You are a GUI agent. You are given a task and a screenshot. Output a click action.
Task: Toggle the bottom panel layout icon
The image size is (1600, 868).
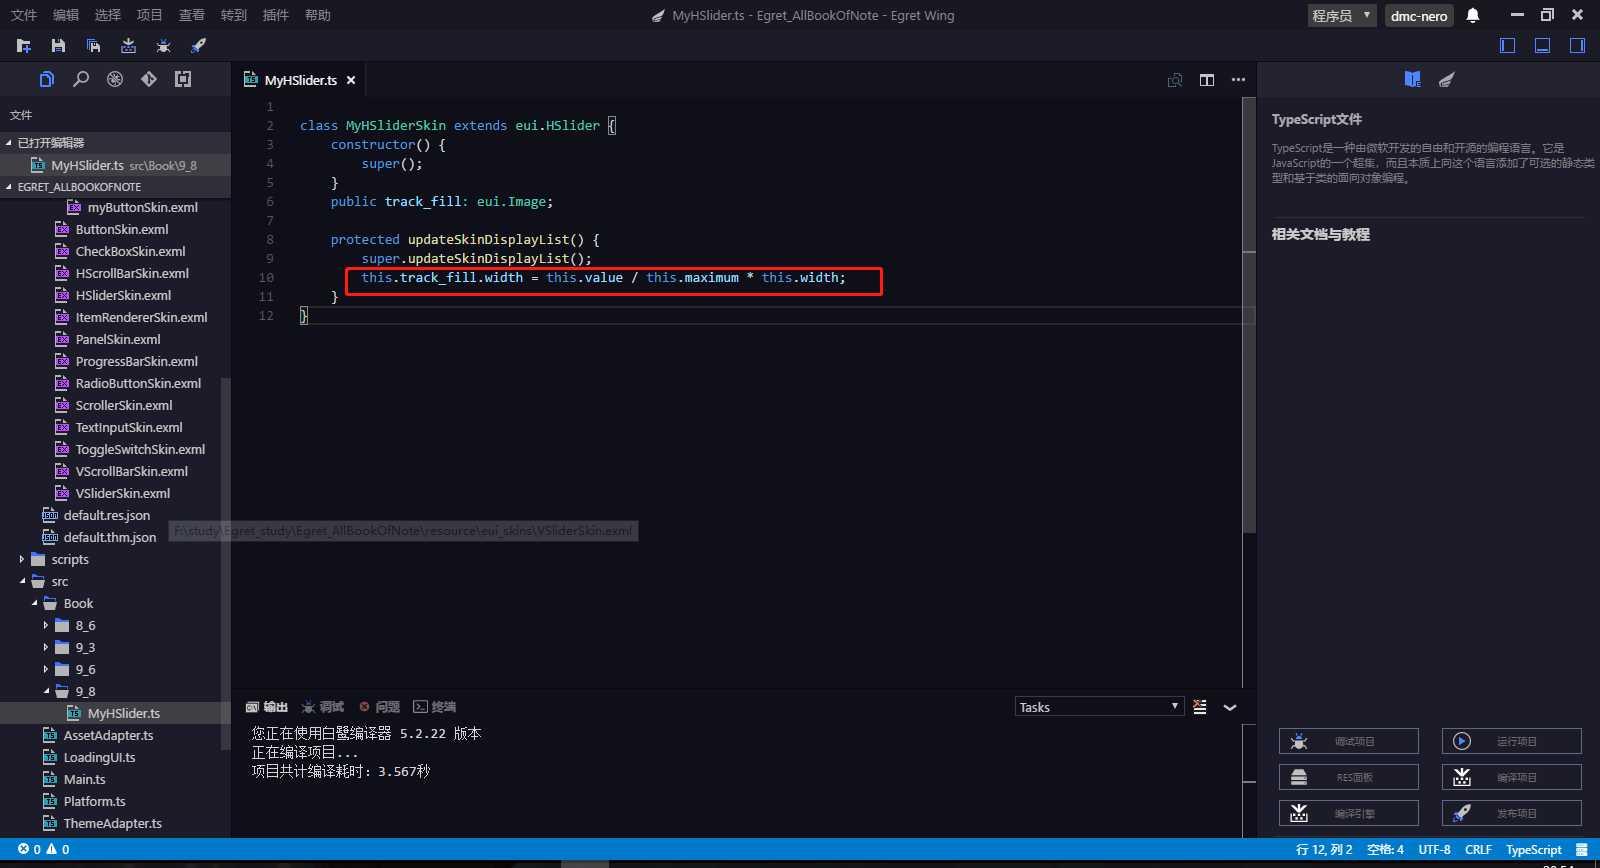[x=1543, y=45]
